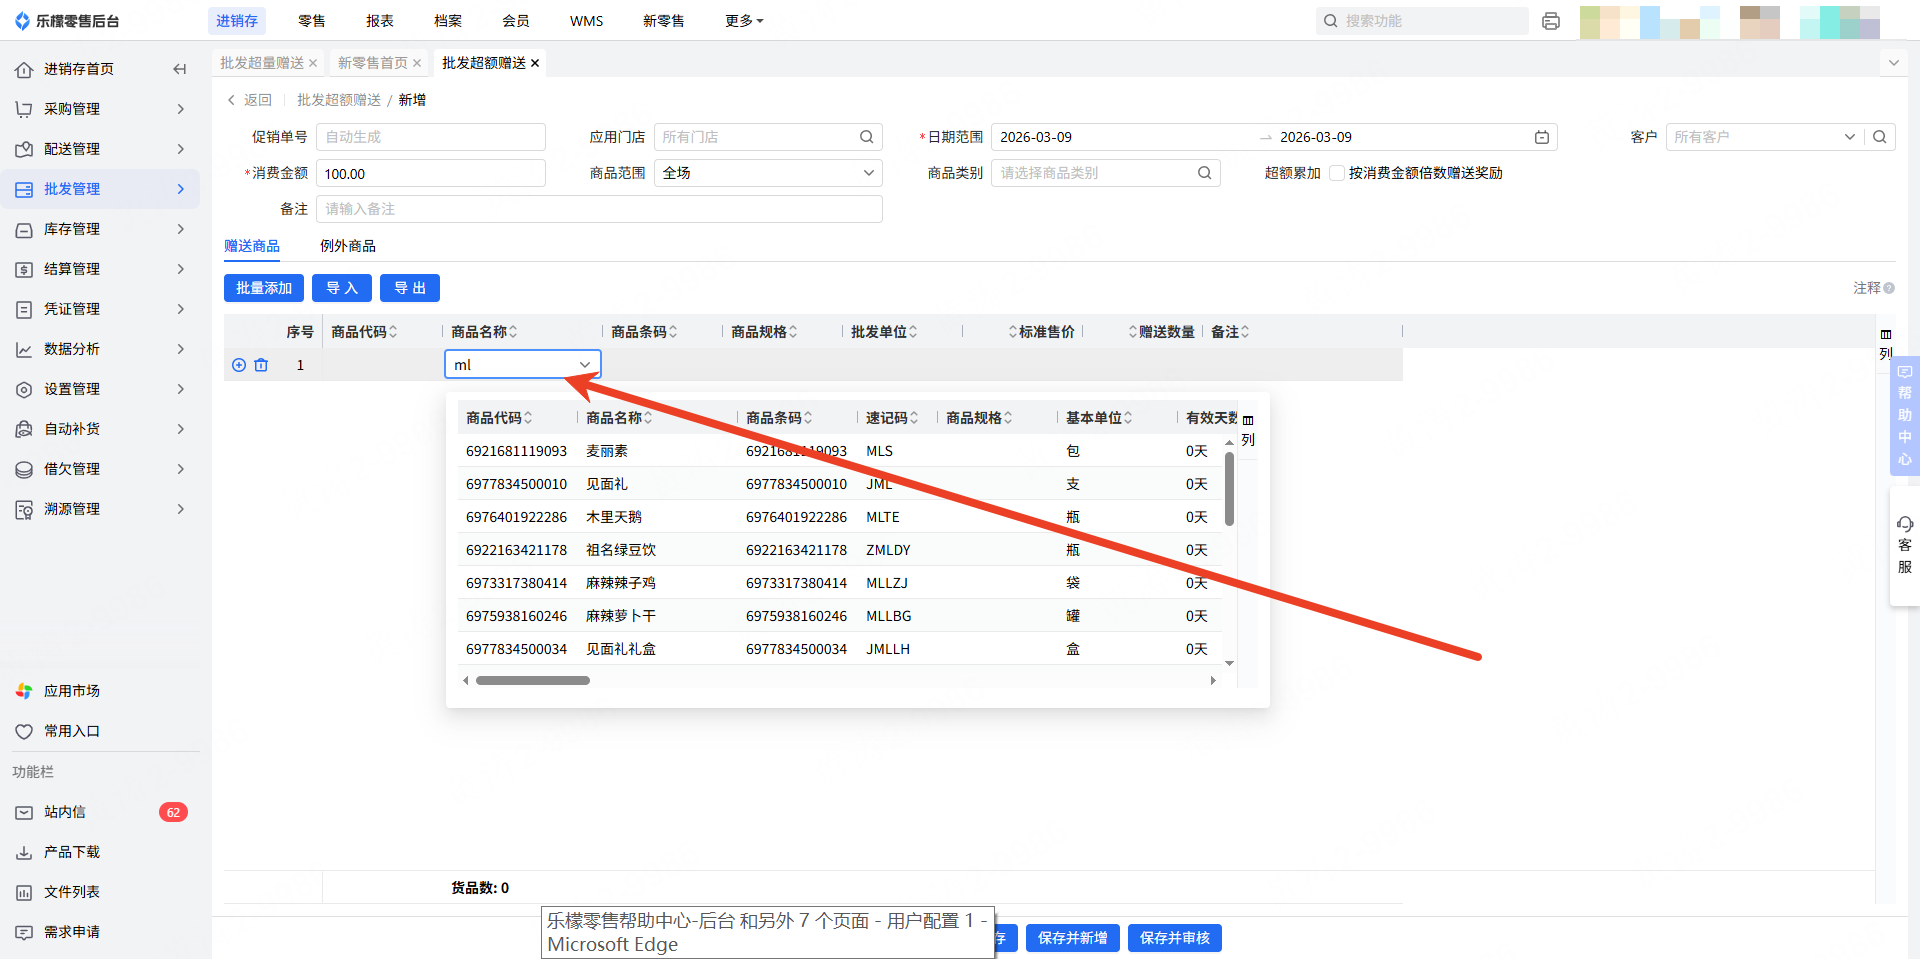Expand the 批发管理 sidebar menu
1920x959 pixels.
[181, 189]
